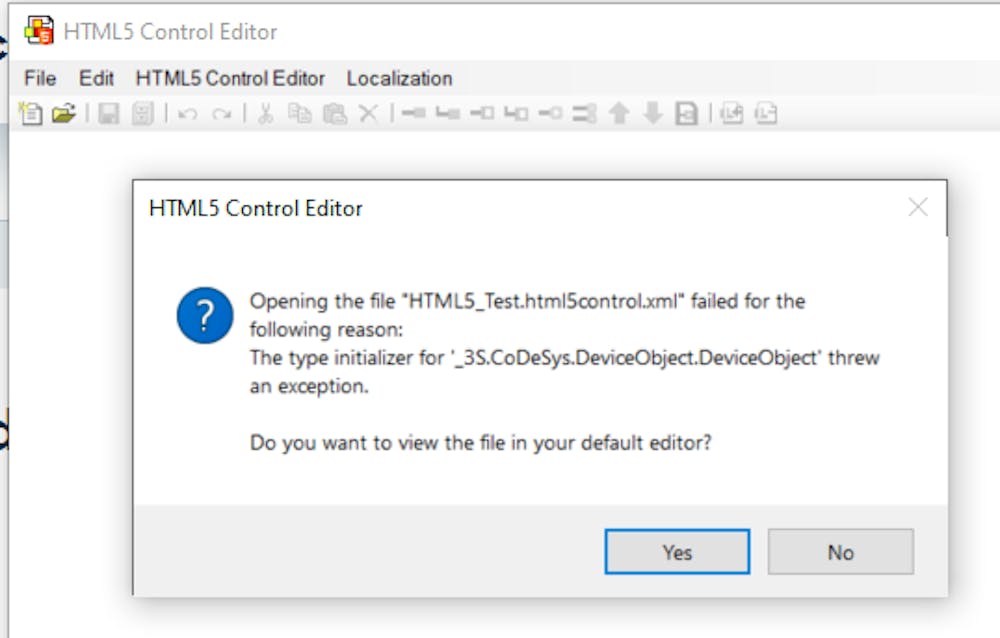Open the Localization menu

tap(399, 78)
